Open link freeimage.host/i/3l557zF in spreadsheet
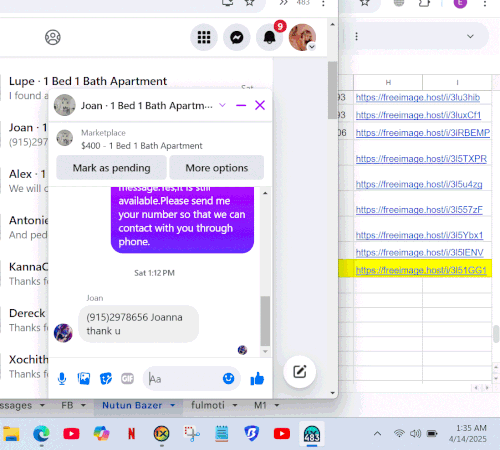Viewport: 500px width, 450px height. pos(419,210)
